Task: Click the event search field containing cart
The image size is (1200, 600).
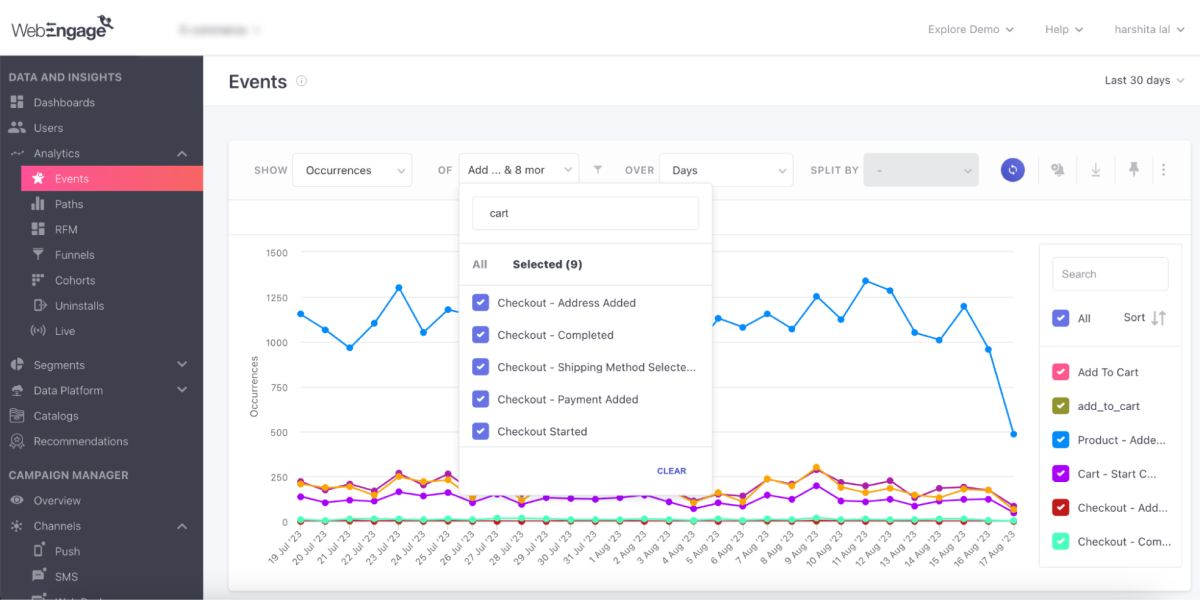Action: click(x=585, y=213)
